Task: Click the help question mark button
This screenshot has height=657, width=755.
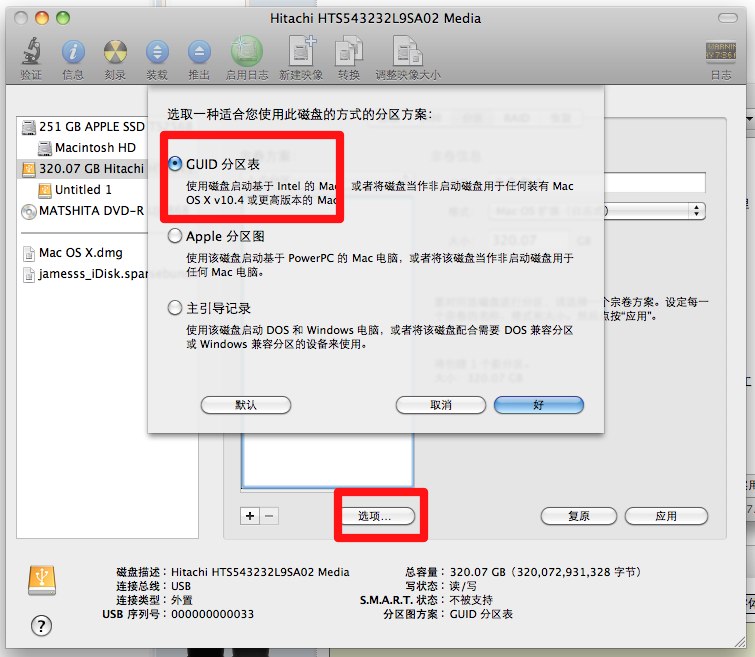Action: coord(41,626)
